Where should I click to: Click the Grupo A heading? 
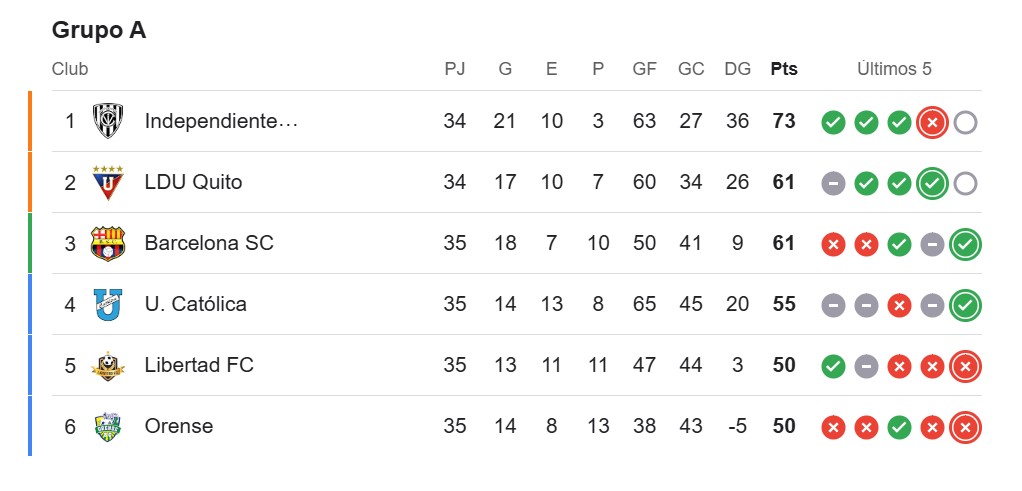pyautogui.click(x=99, y=30)
